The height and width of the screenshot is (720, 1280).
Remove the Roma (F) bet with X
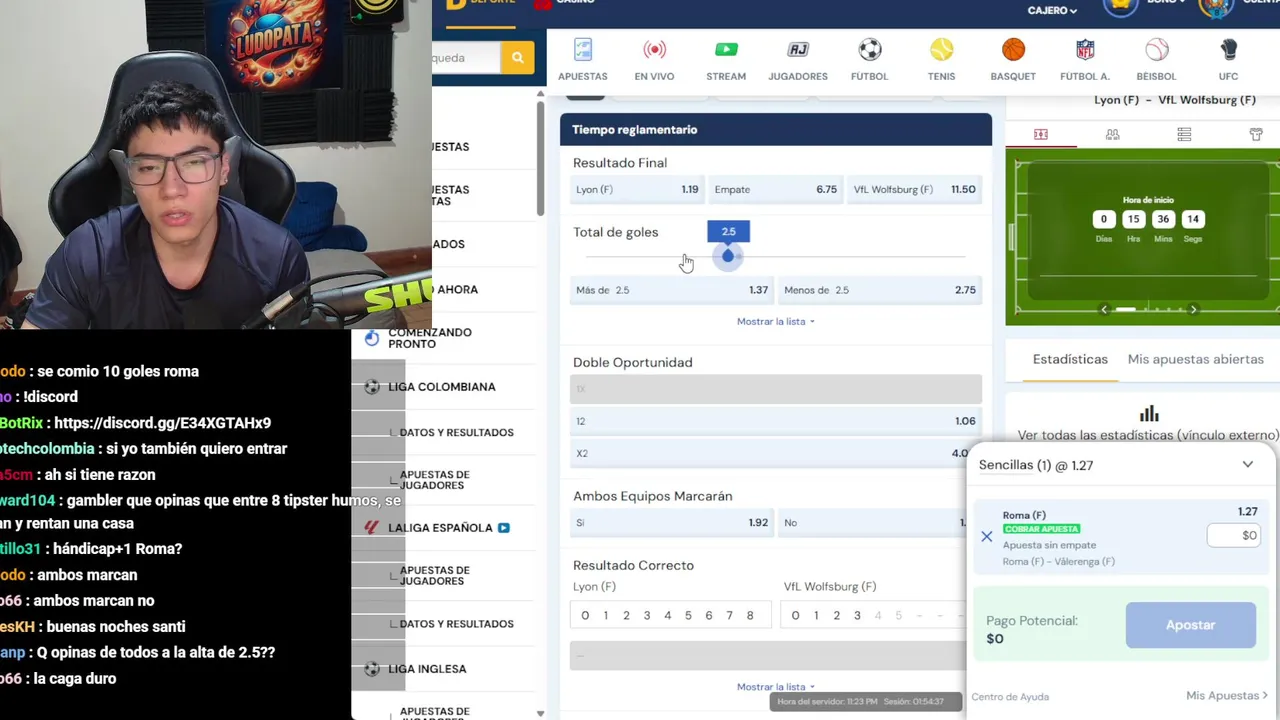[x=987, y=537]
